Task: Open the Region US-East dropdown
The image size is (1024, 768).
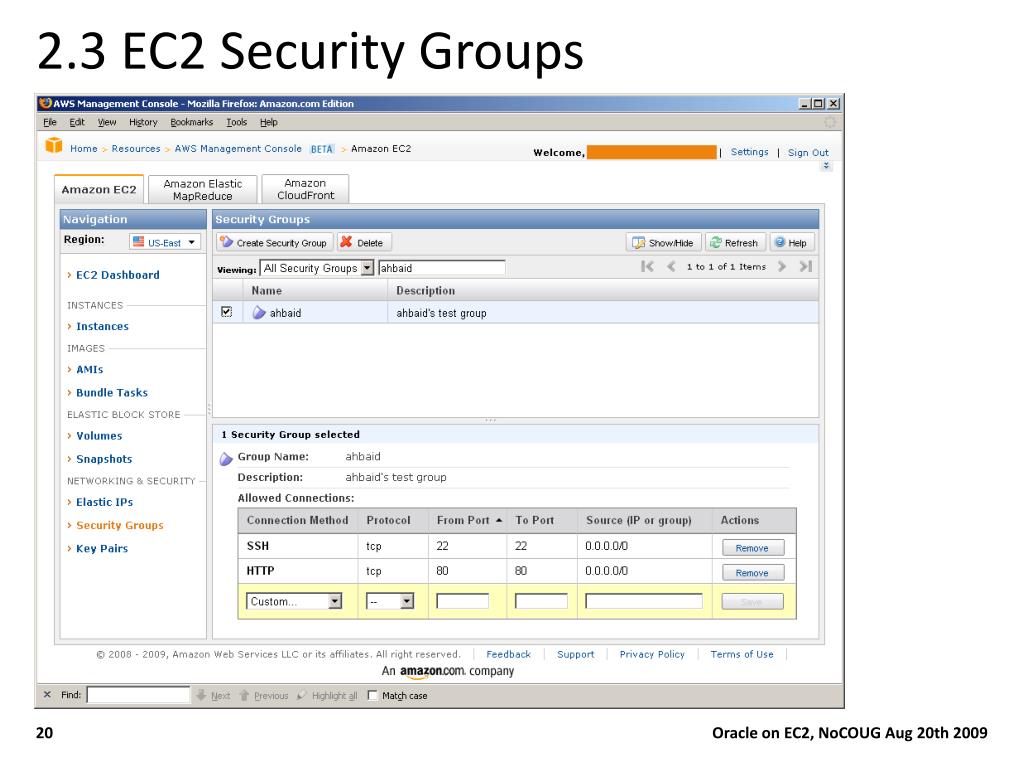Action: pyautogui.click(x=165, y=242)
